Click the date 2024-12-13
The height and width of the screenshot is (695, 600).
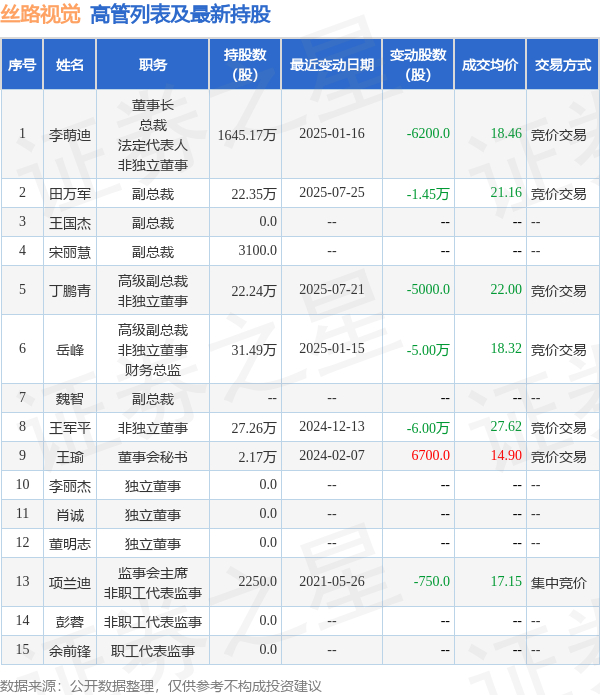point(332,426)
